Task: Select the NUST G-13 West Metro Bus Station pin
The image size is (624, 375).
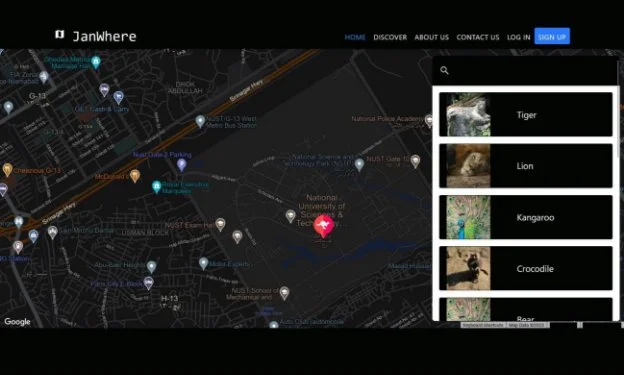Action: pos(200,121)
